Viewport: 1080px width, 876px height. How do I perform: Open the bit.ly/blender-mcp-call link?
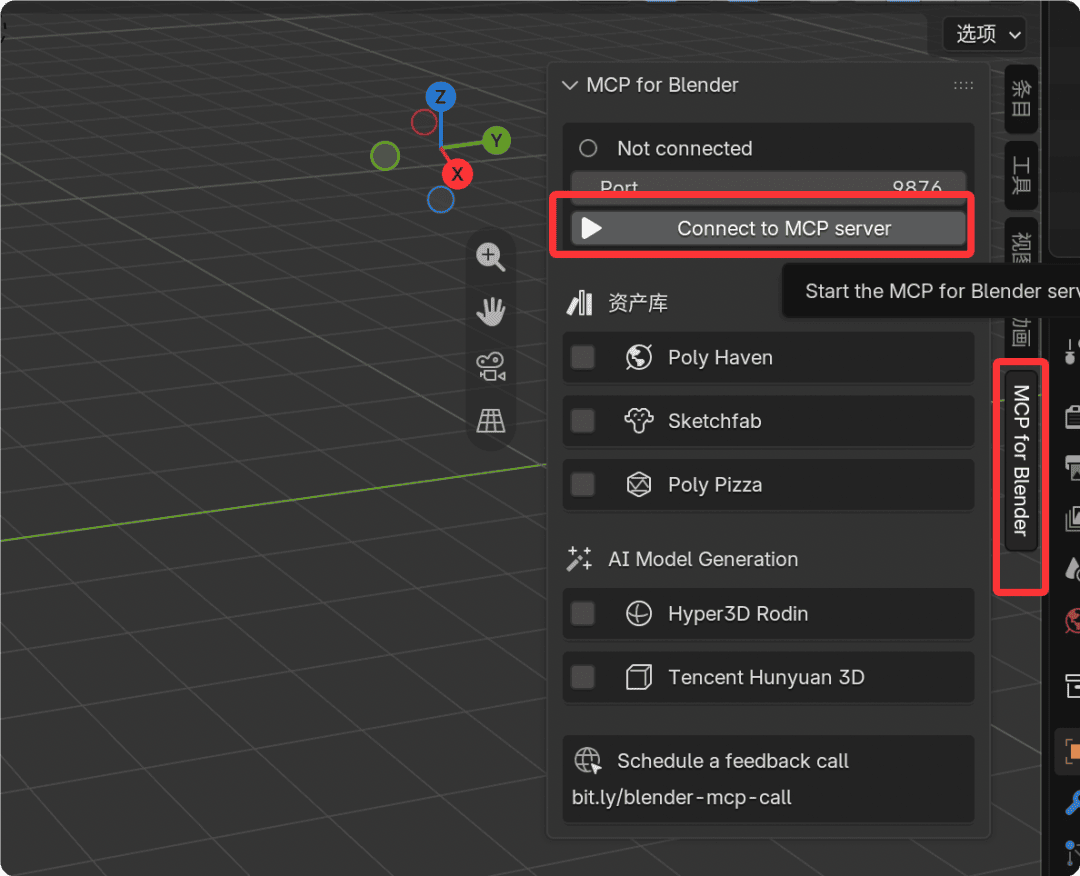point(681,797)
